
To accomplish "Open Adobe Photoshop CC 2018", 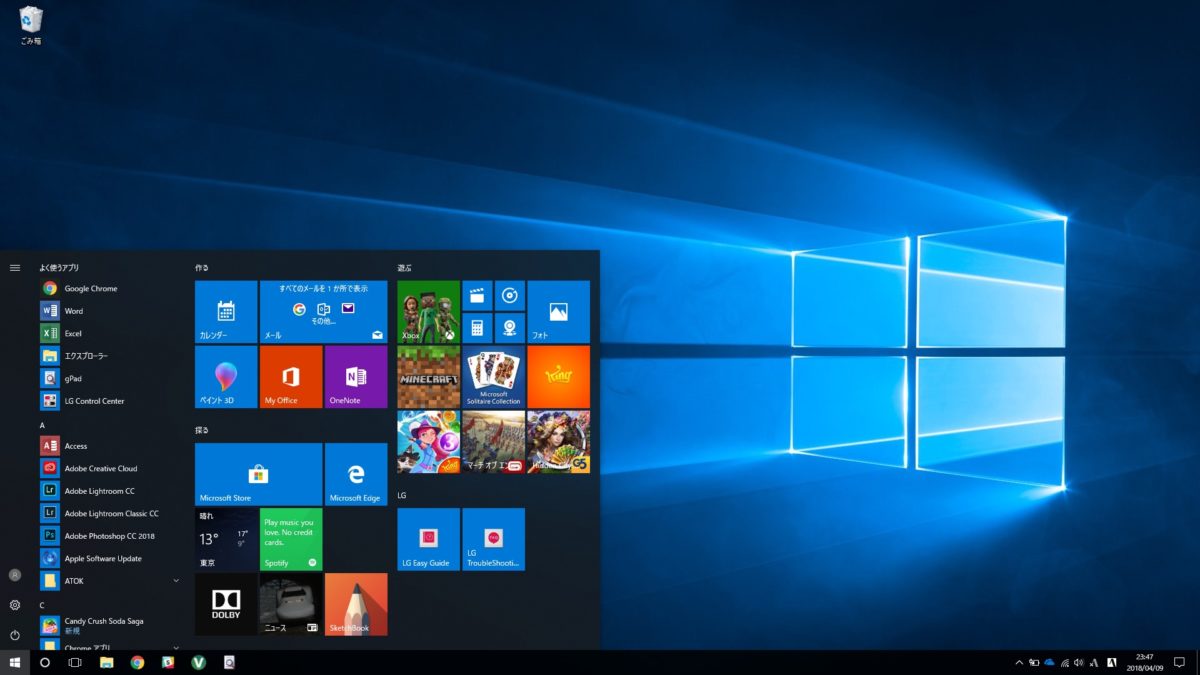I will coord(110,536).
